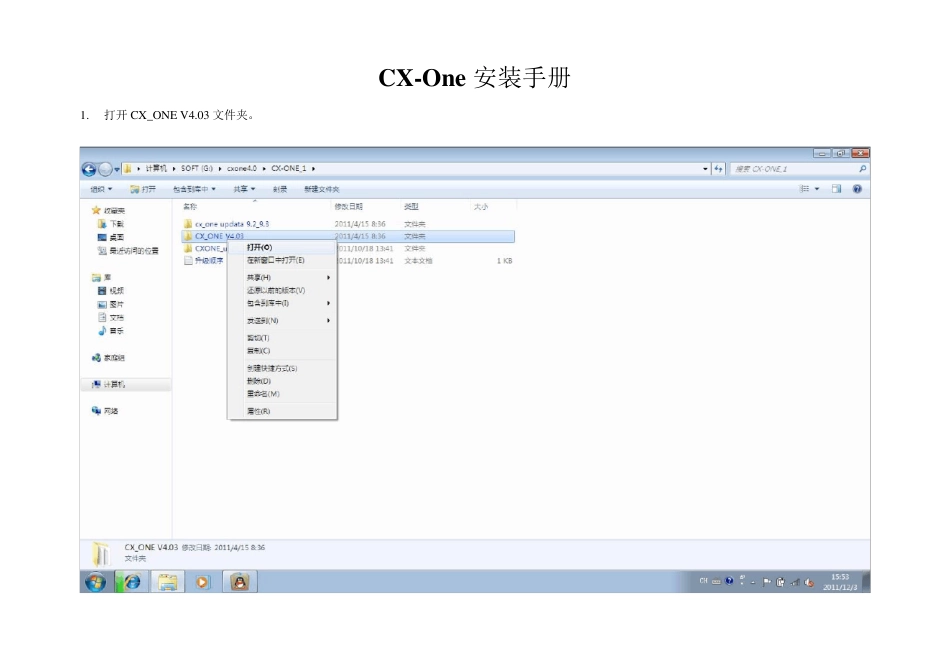
Task: Choose 还原以前的版本(V) in context menu
Action: 282,290
